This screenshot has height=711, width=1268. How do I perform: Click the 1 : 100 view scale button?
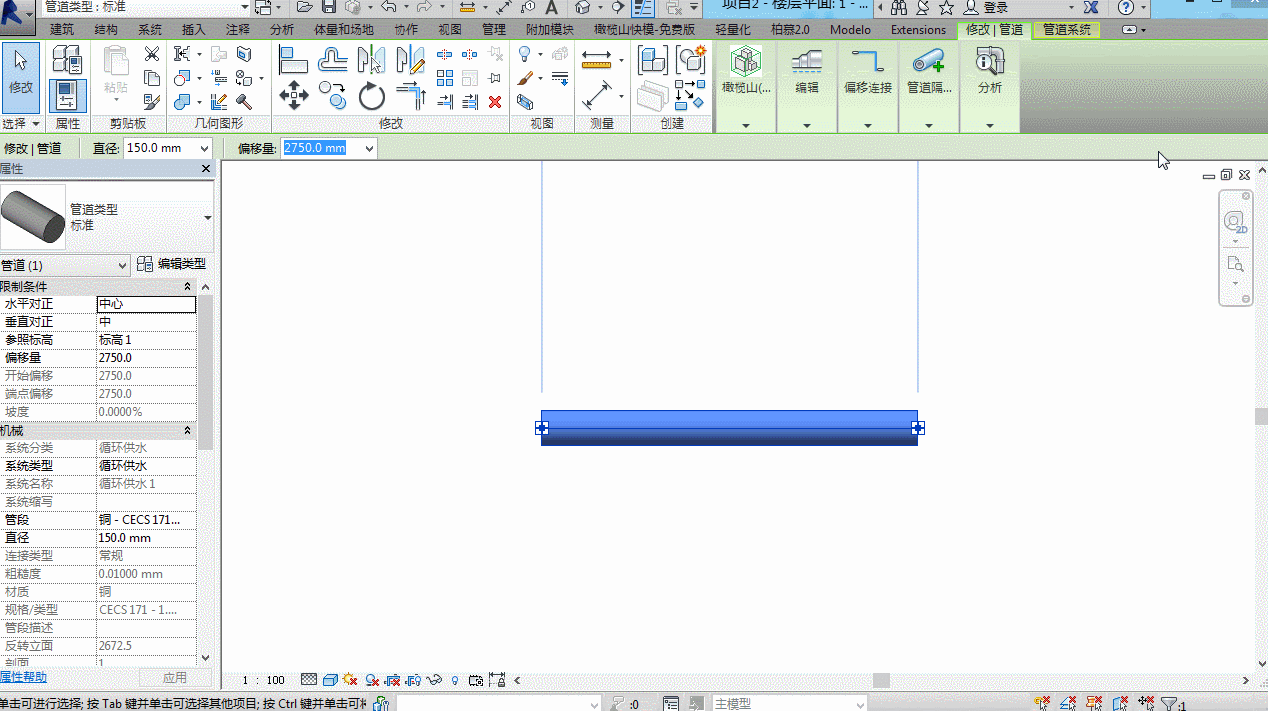[263, 680]
